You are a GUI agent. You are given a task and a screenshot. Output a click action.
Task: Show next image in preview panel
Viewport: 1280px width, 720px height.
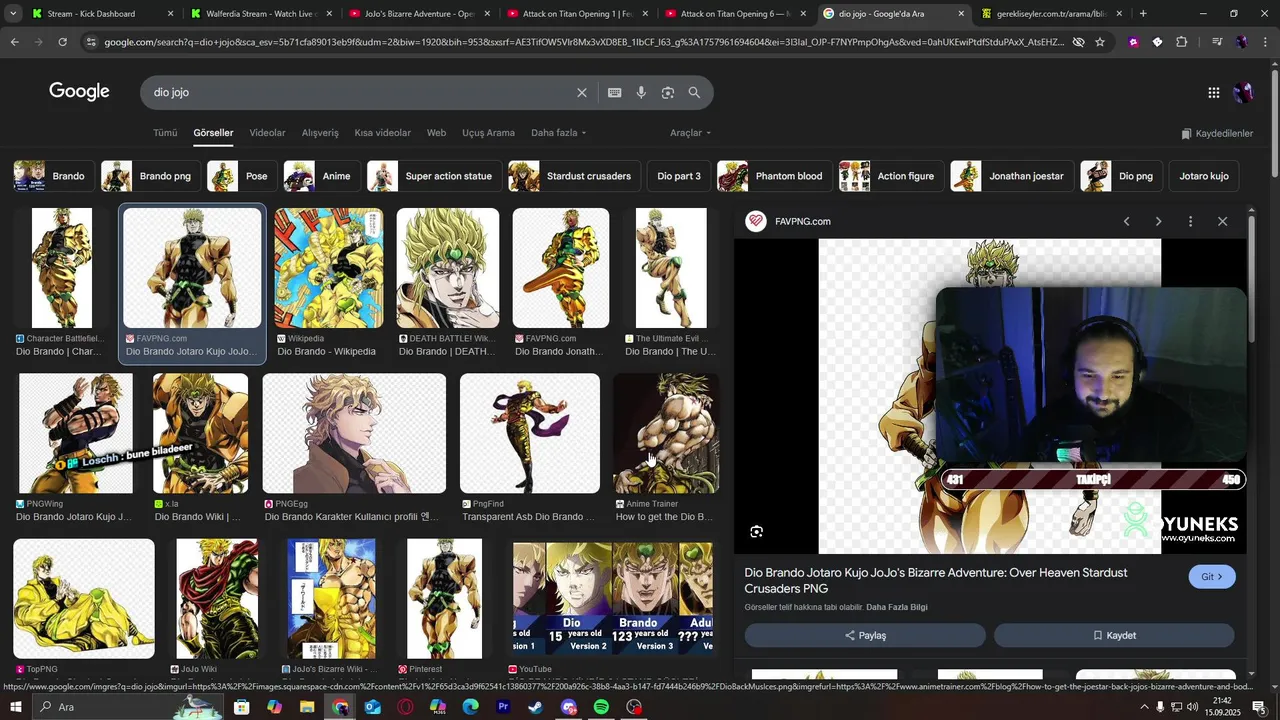click(1158, 221)
